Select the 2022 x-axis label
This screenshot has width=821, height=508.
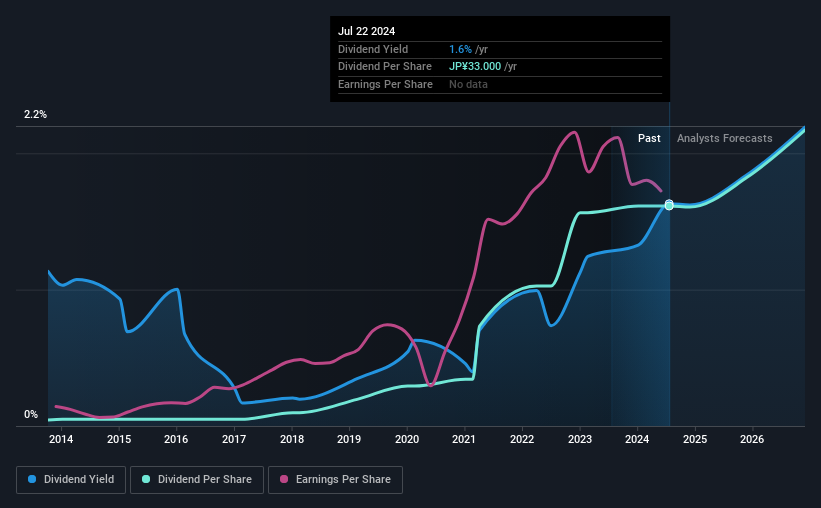(x=522, y=439)
